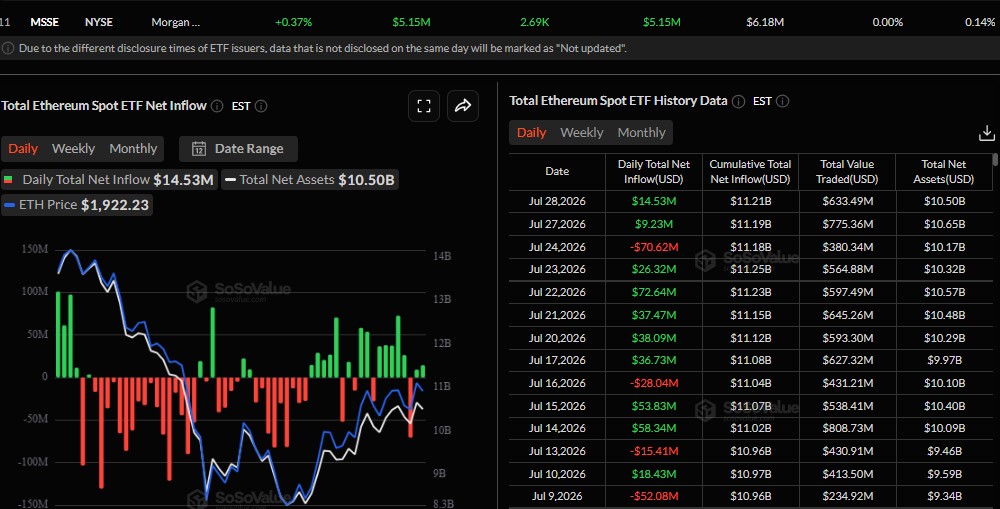Click the -$70.62M outflow value
This screenshot has height=509, width=1000.
click(654, 247)
